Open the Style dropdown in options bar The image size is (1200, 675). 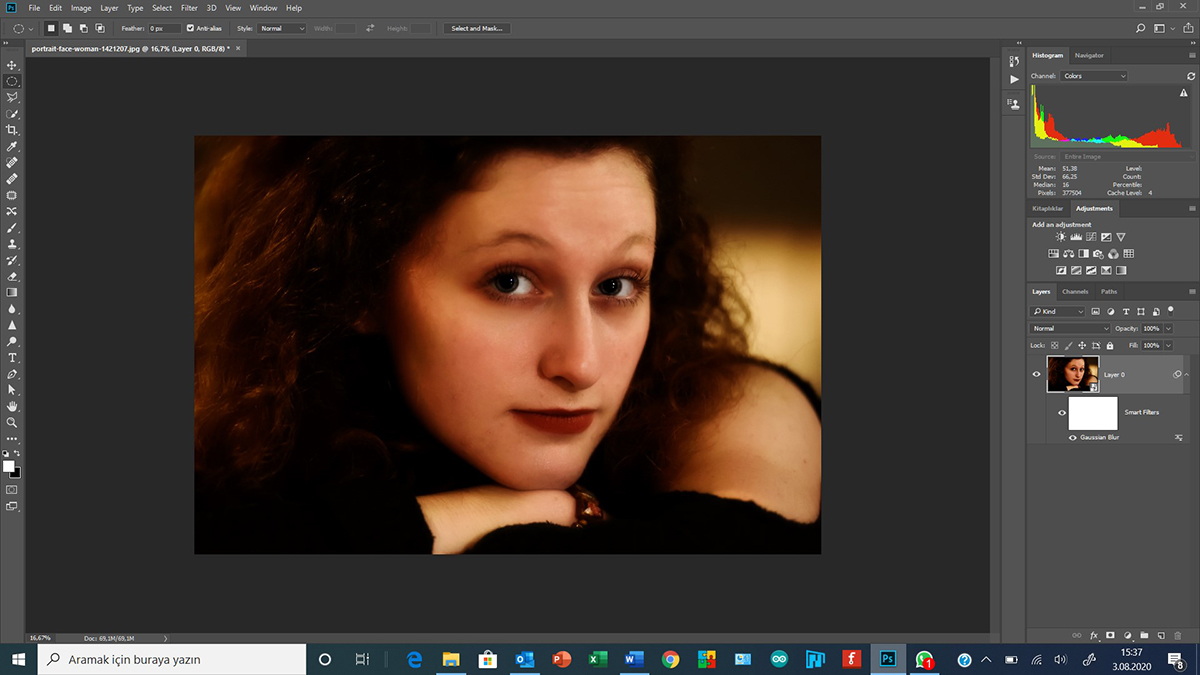[x=282, y=28]
